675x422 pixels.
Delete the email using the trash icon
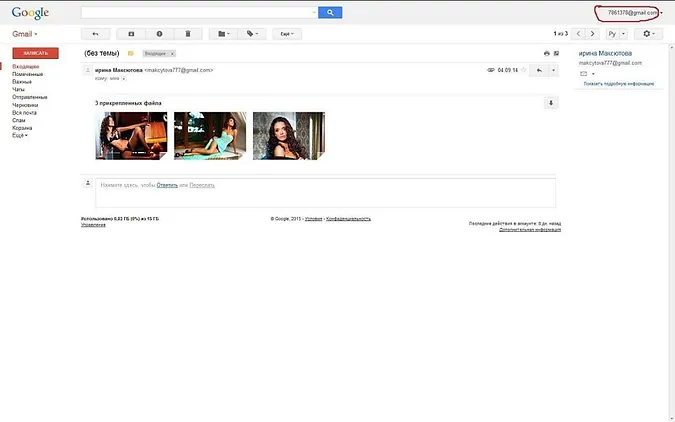click(x=188, y=34)
